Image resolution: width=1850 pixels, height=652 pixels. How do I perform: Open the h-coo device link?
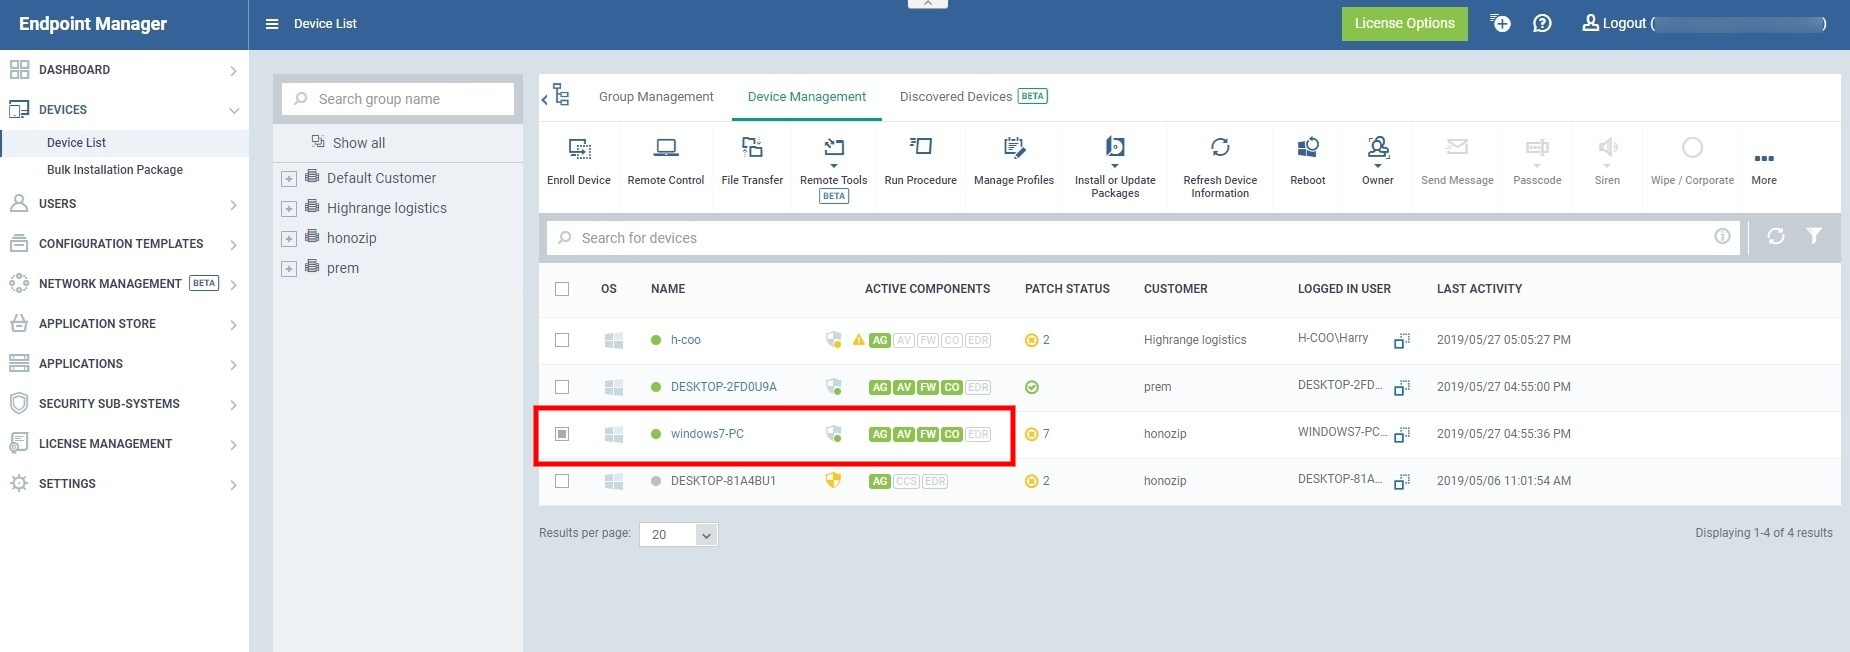click(x=686, y=340)
